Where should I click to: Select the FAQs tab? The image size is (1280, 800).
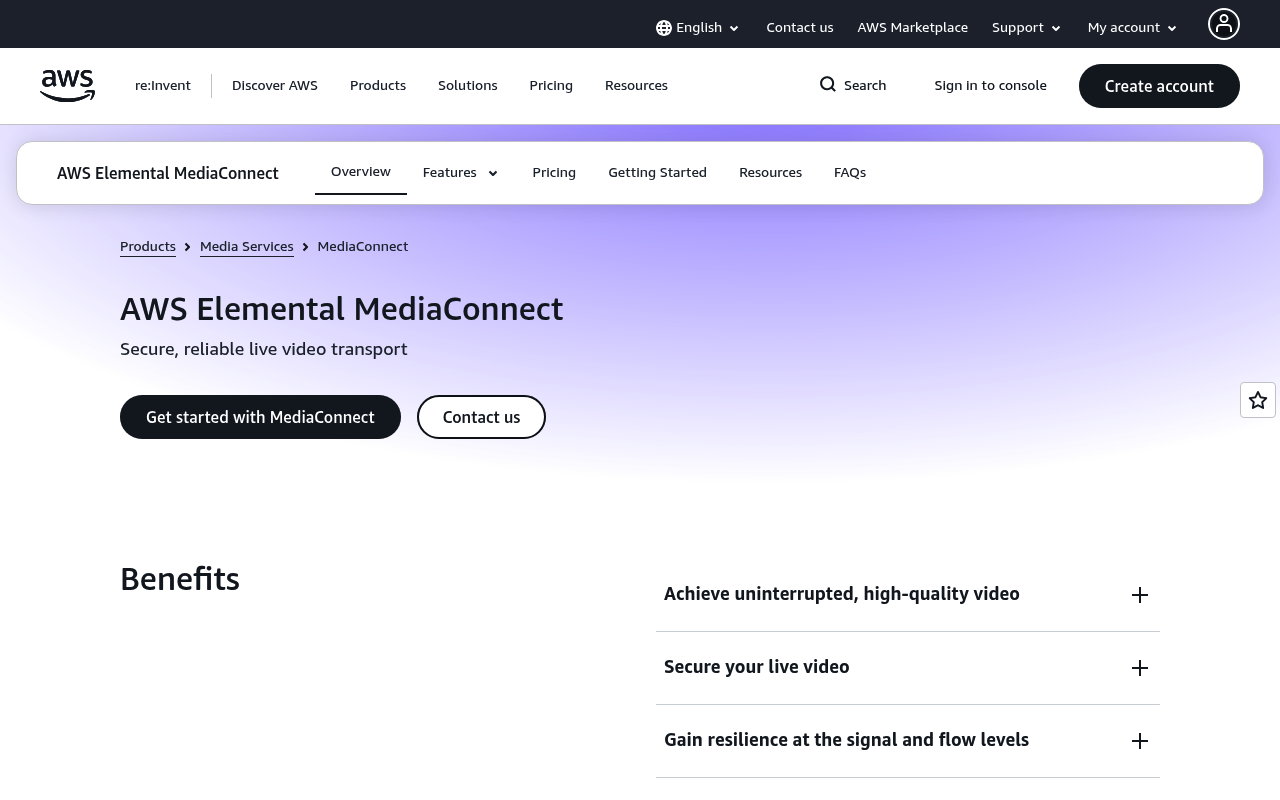tap(850, 173)
